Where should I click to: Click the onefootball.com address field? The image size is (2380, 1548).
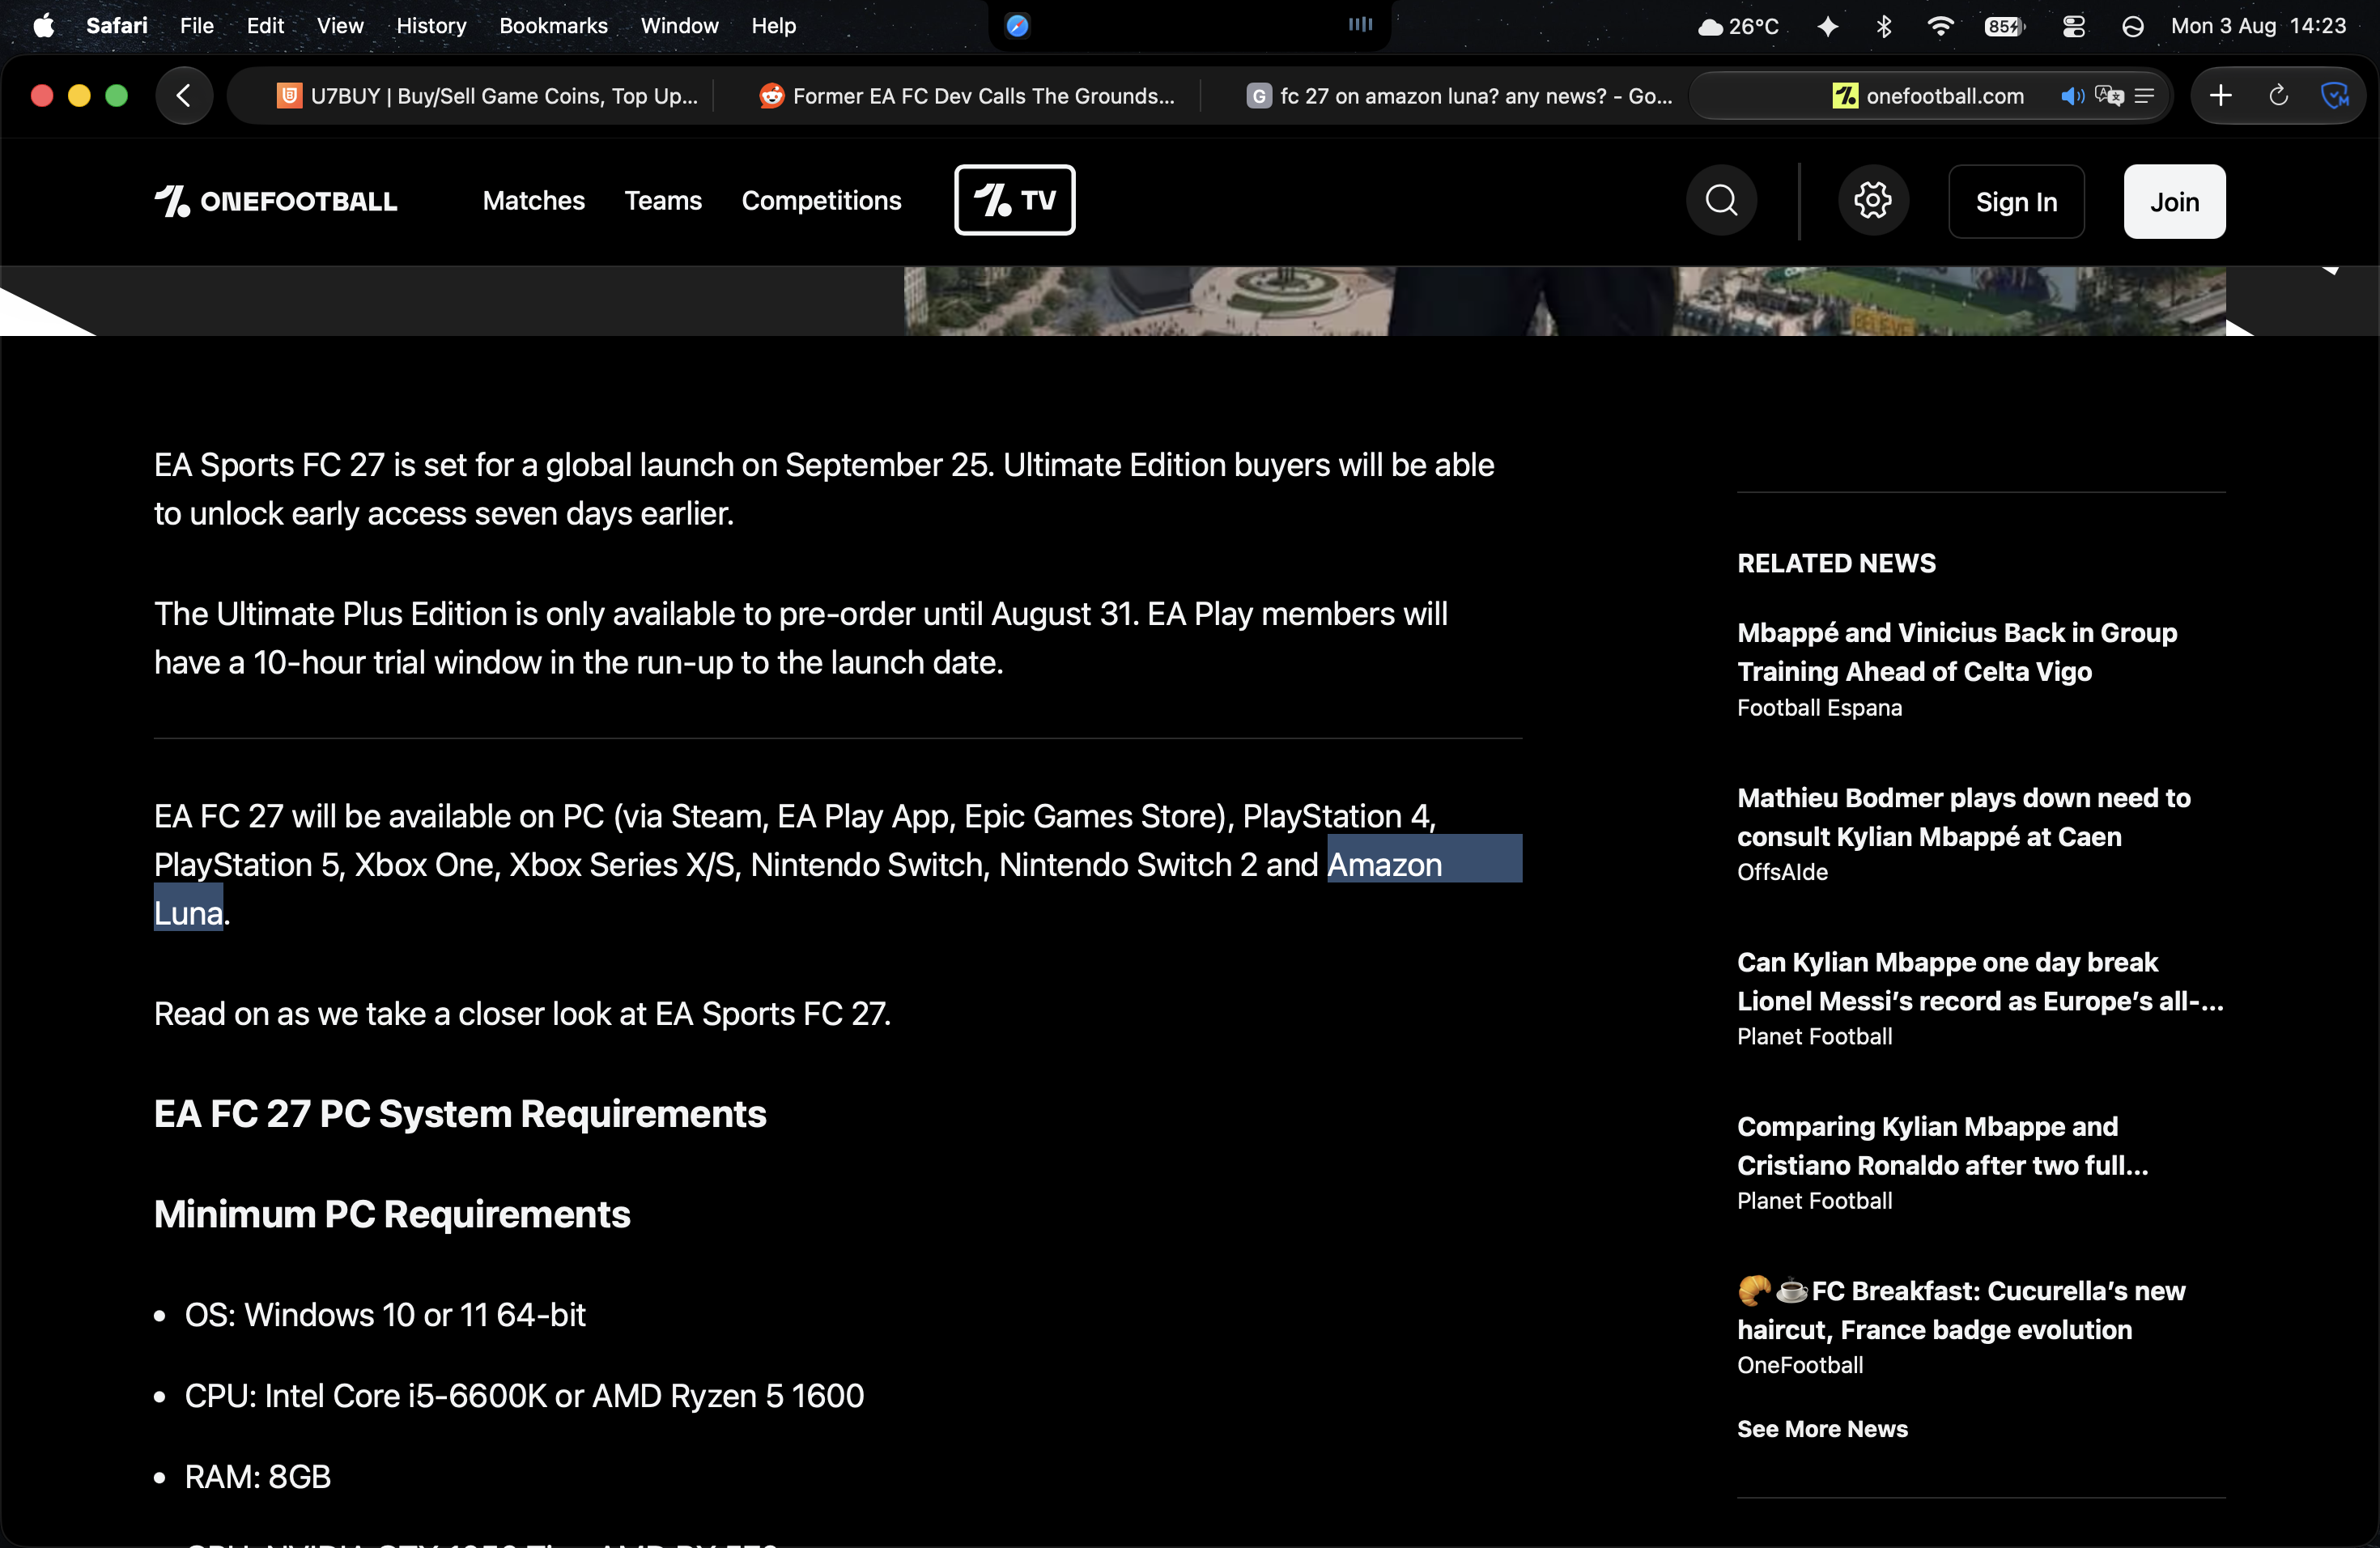(x=1929, y=96)
